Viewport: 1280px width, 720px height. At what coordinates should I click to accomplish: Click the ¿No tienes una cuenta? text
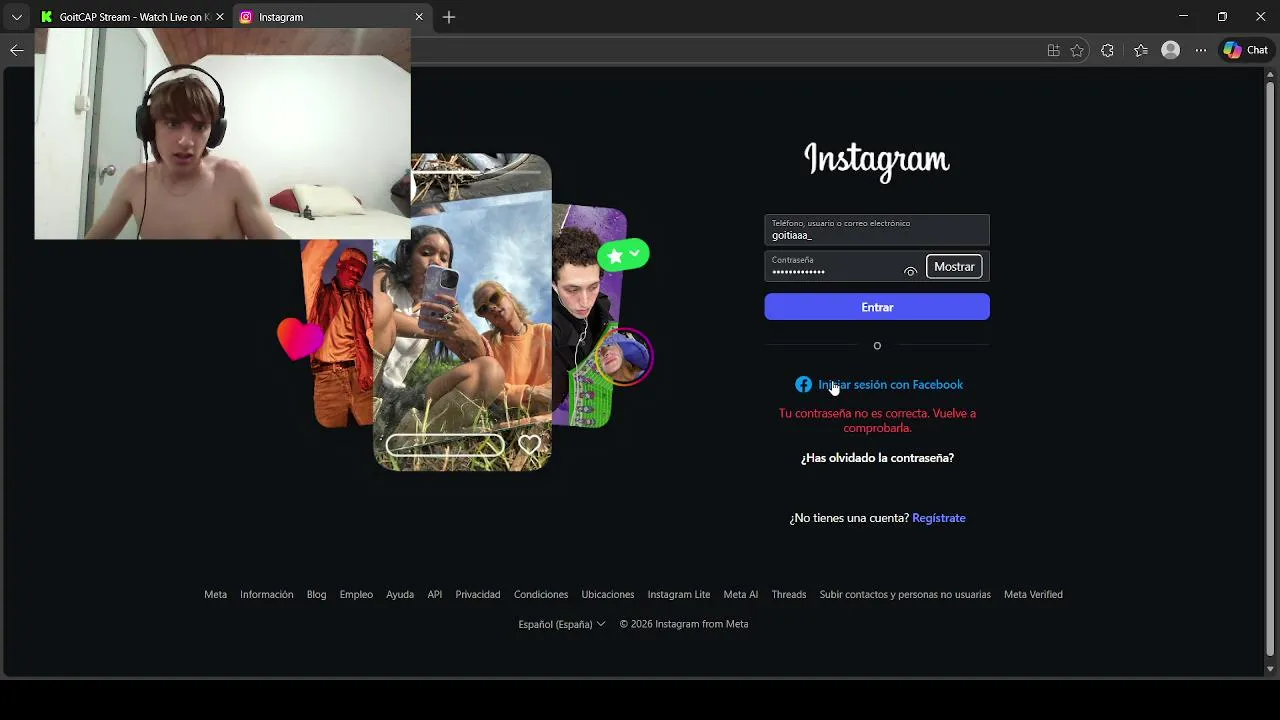coord(849,518)
